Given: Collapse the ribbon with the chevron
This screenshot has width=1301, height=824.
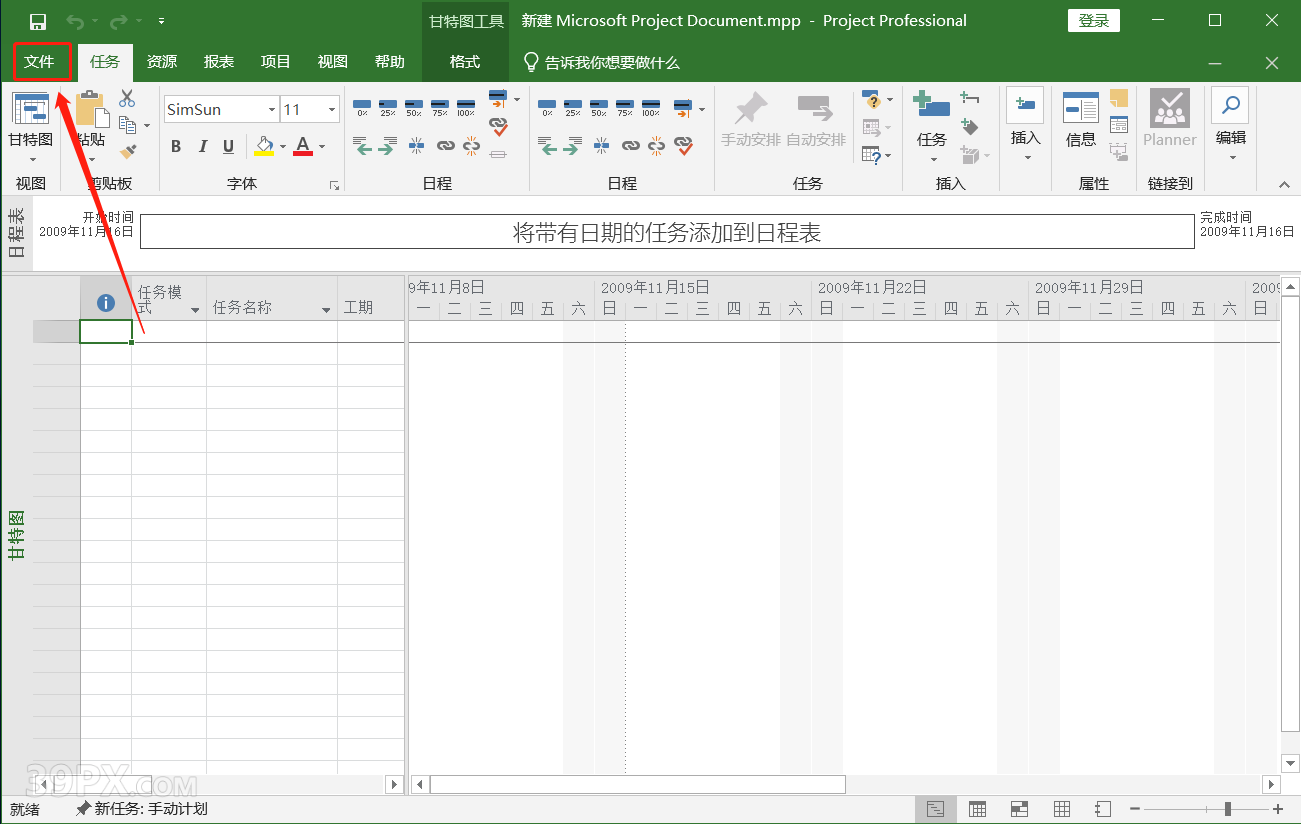Looking at the screenshot, I should point(1285,185).
